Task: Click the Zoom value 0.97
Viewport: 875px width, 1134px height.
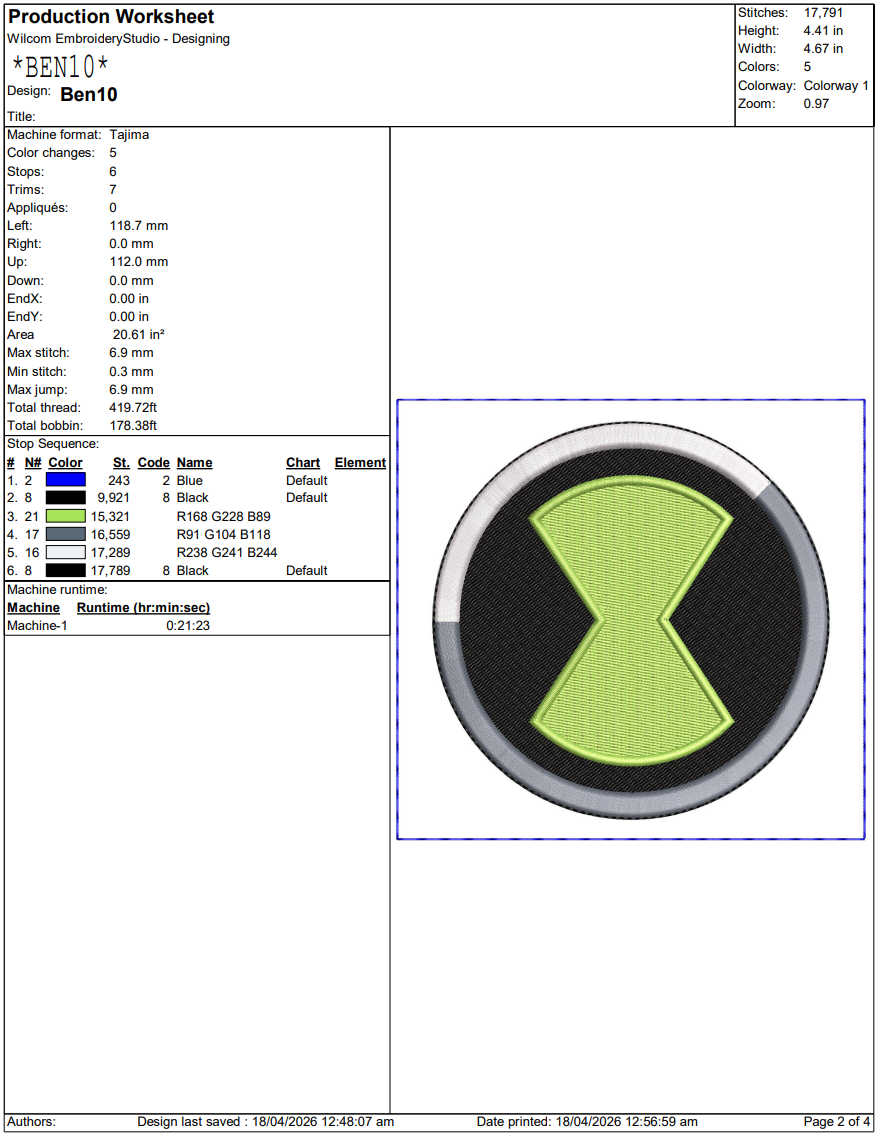Action: [x=816, y=103]
